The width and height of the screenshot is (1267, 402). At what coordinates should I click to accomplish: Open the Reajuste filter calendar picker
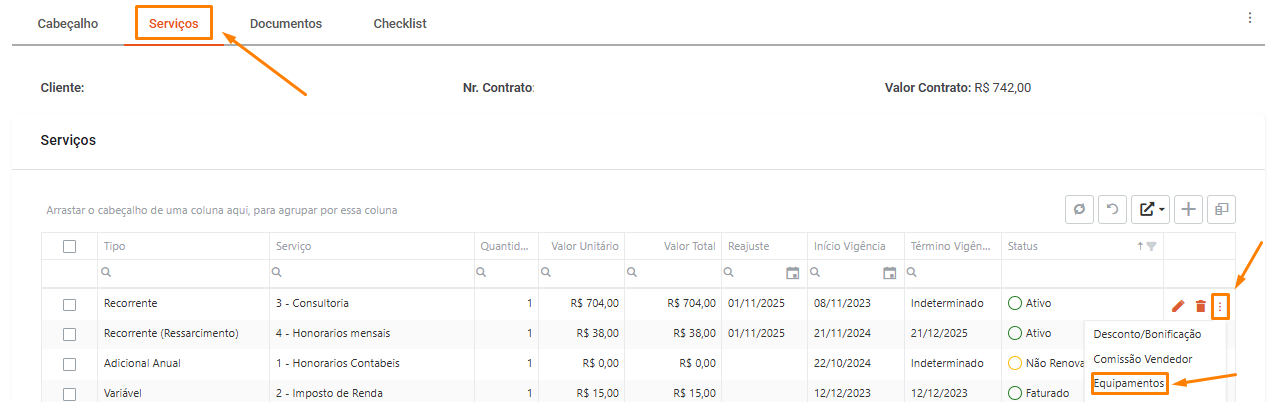pyautogui.click(x=793, y=272)
